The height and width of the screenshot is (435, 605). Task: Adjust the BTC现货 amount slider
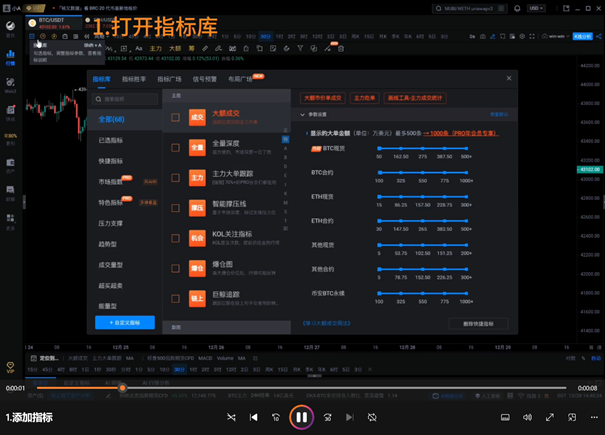tap(423, 148)
